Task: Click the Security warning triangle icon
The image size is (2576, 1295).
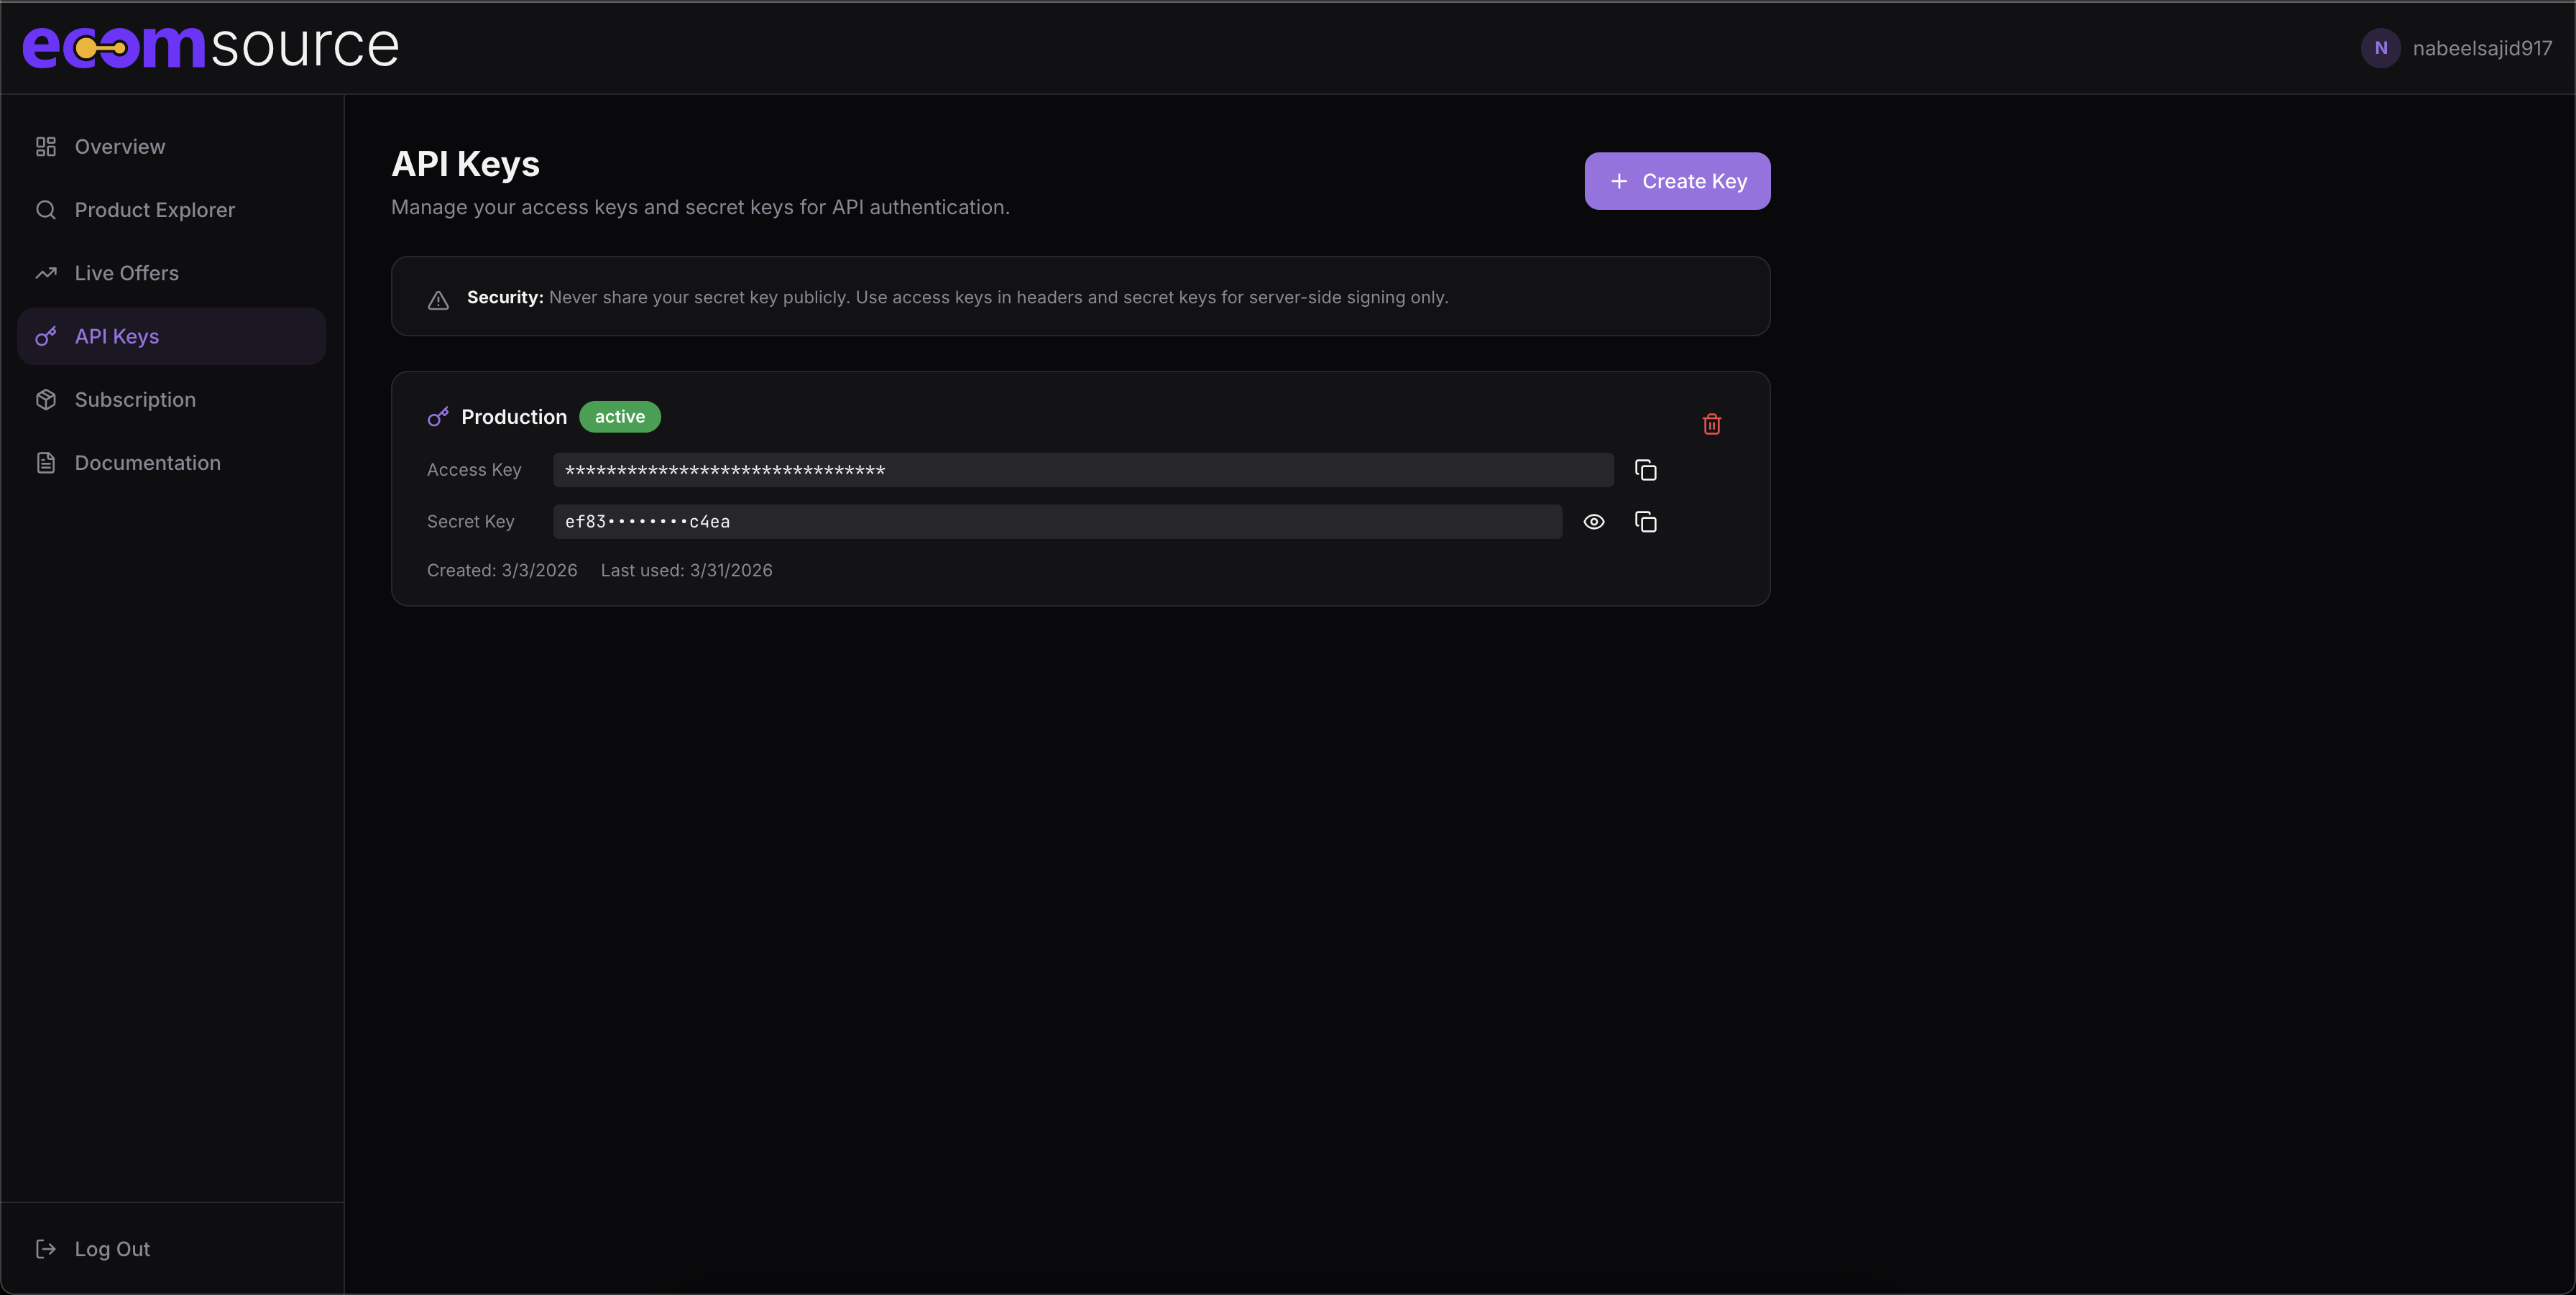Action: [438, 300]
